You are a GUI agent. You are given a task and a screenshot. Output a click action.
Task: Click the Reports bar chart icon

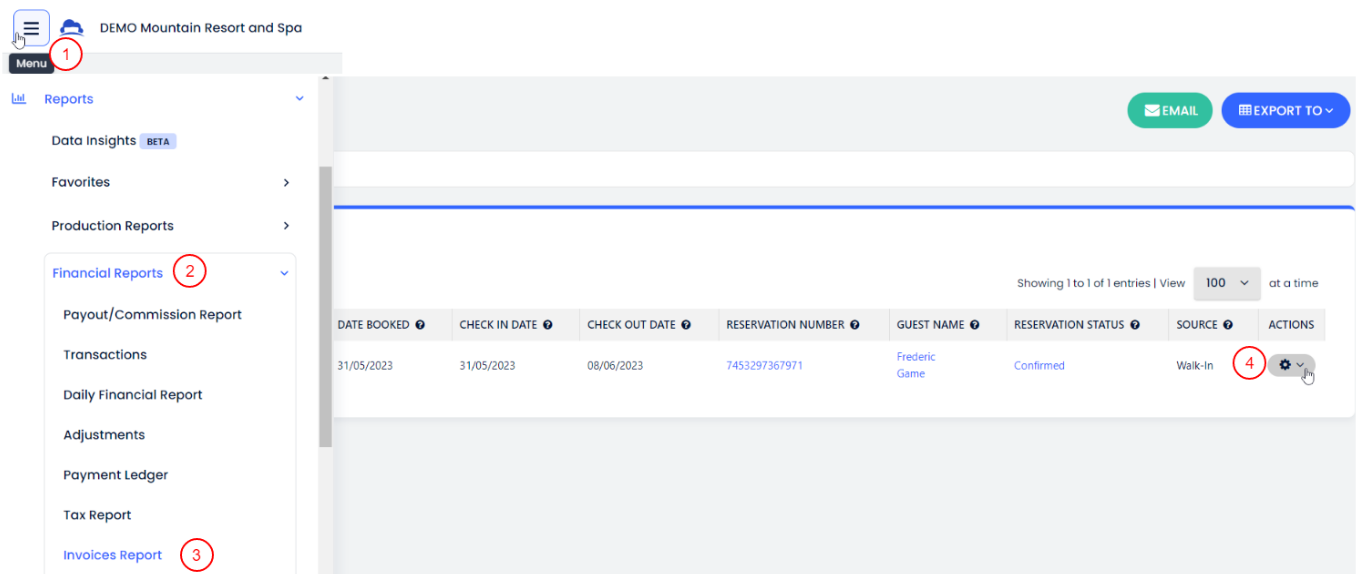18,99
